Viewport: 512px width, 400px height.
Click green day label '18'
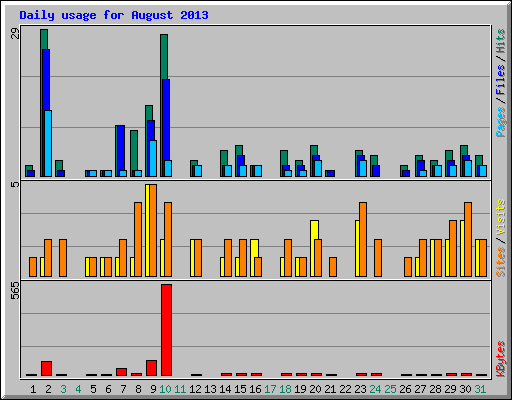285,389
